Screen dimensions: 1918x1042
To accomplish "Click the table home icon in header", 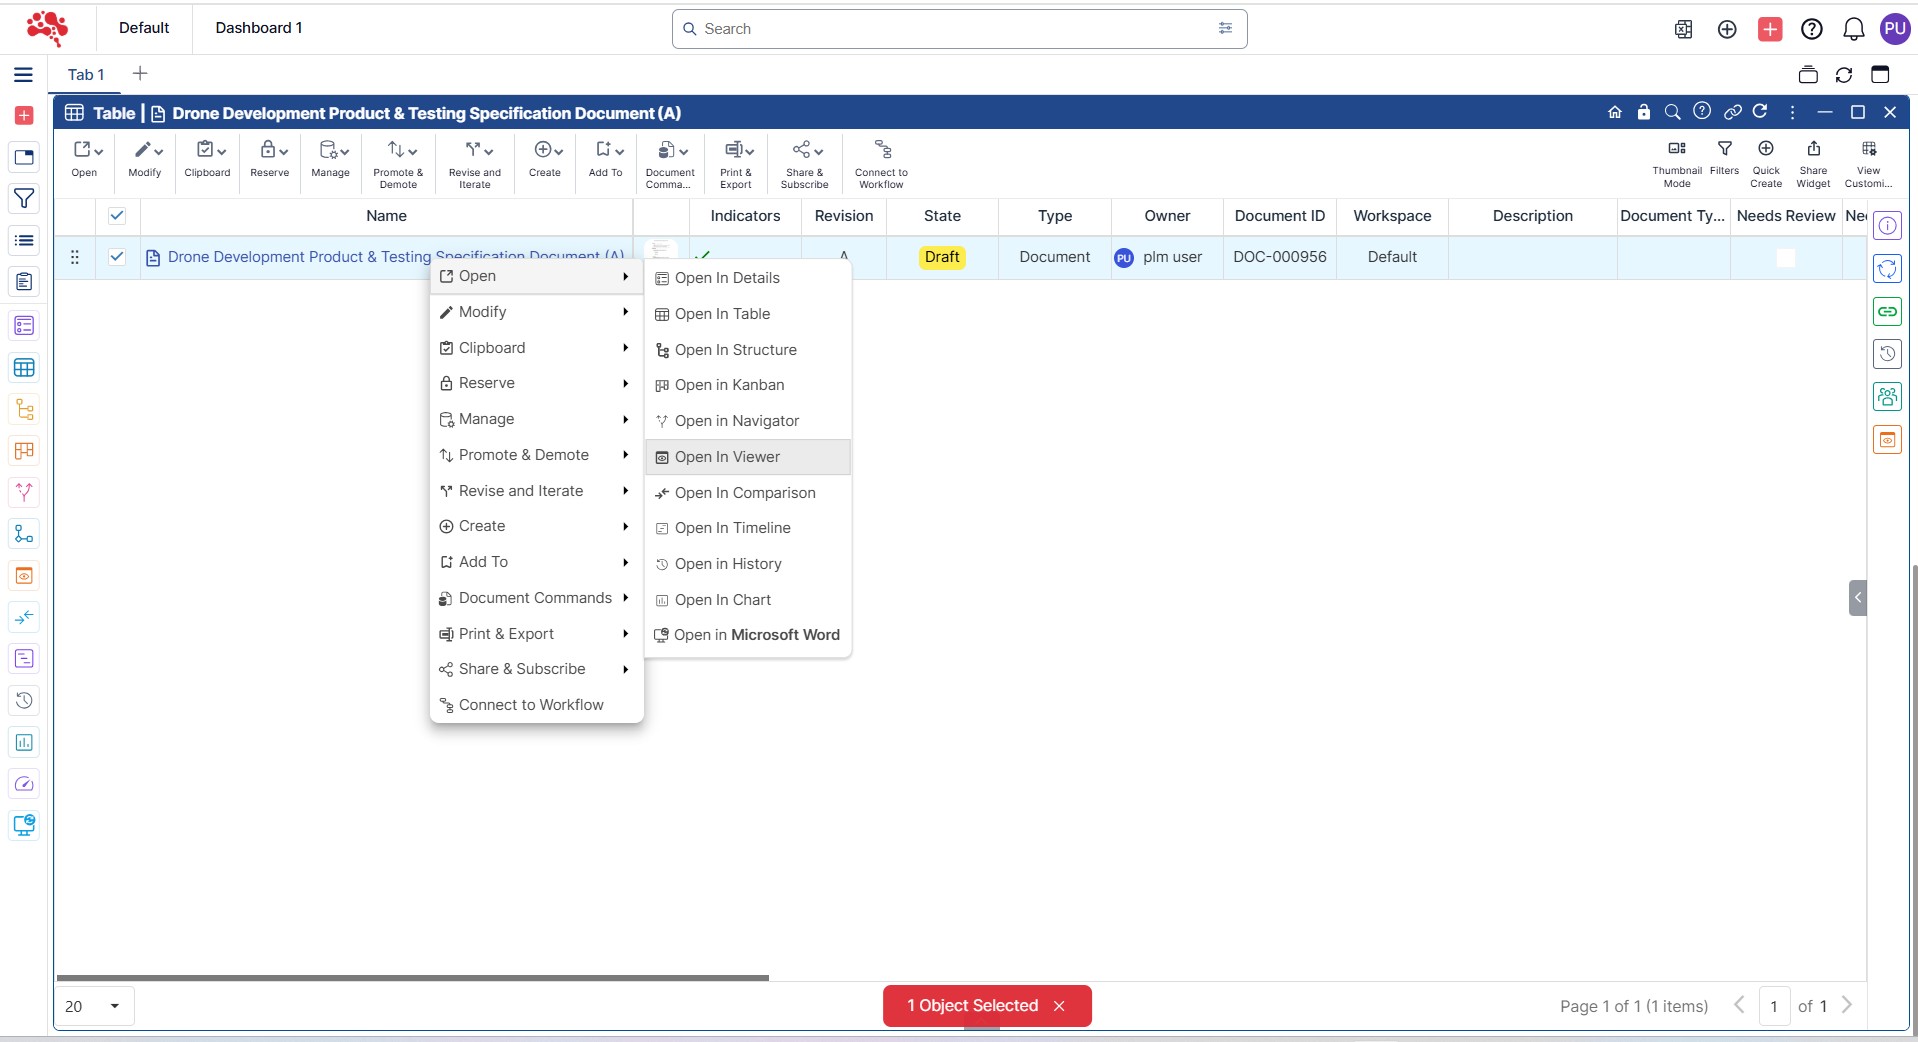I will pos(1614,112).
